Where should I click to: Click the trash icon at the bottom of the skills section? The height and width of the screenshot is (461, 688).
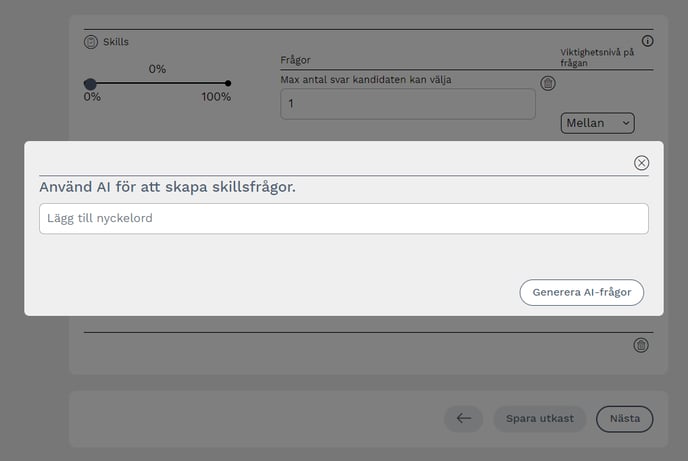coord(641,345)
